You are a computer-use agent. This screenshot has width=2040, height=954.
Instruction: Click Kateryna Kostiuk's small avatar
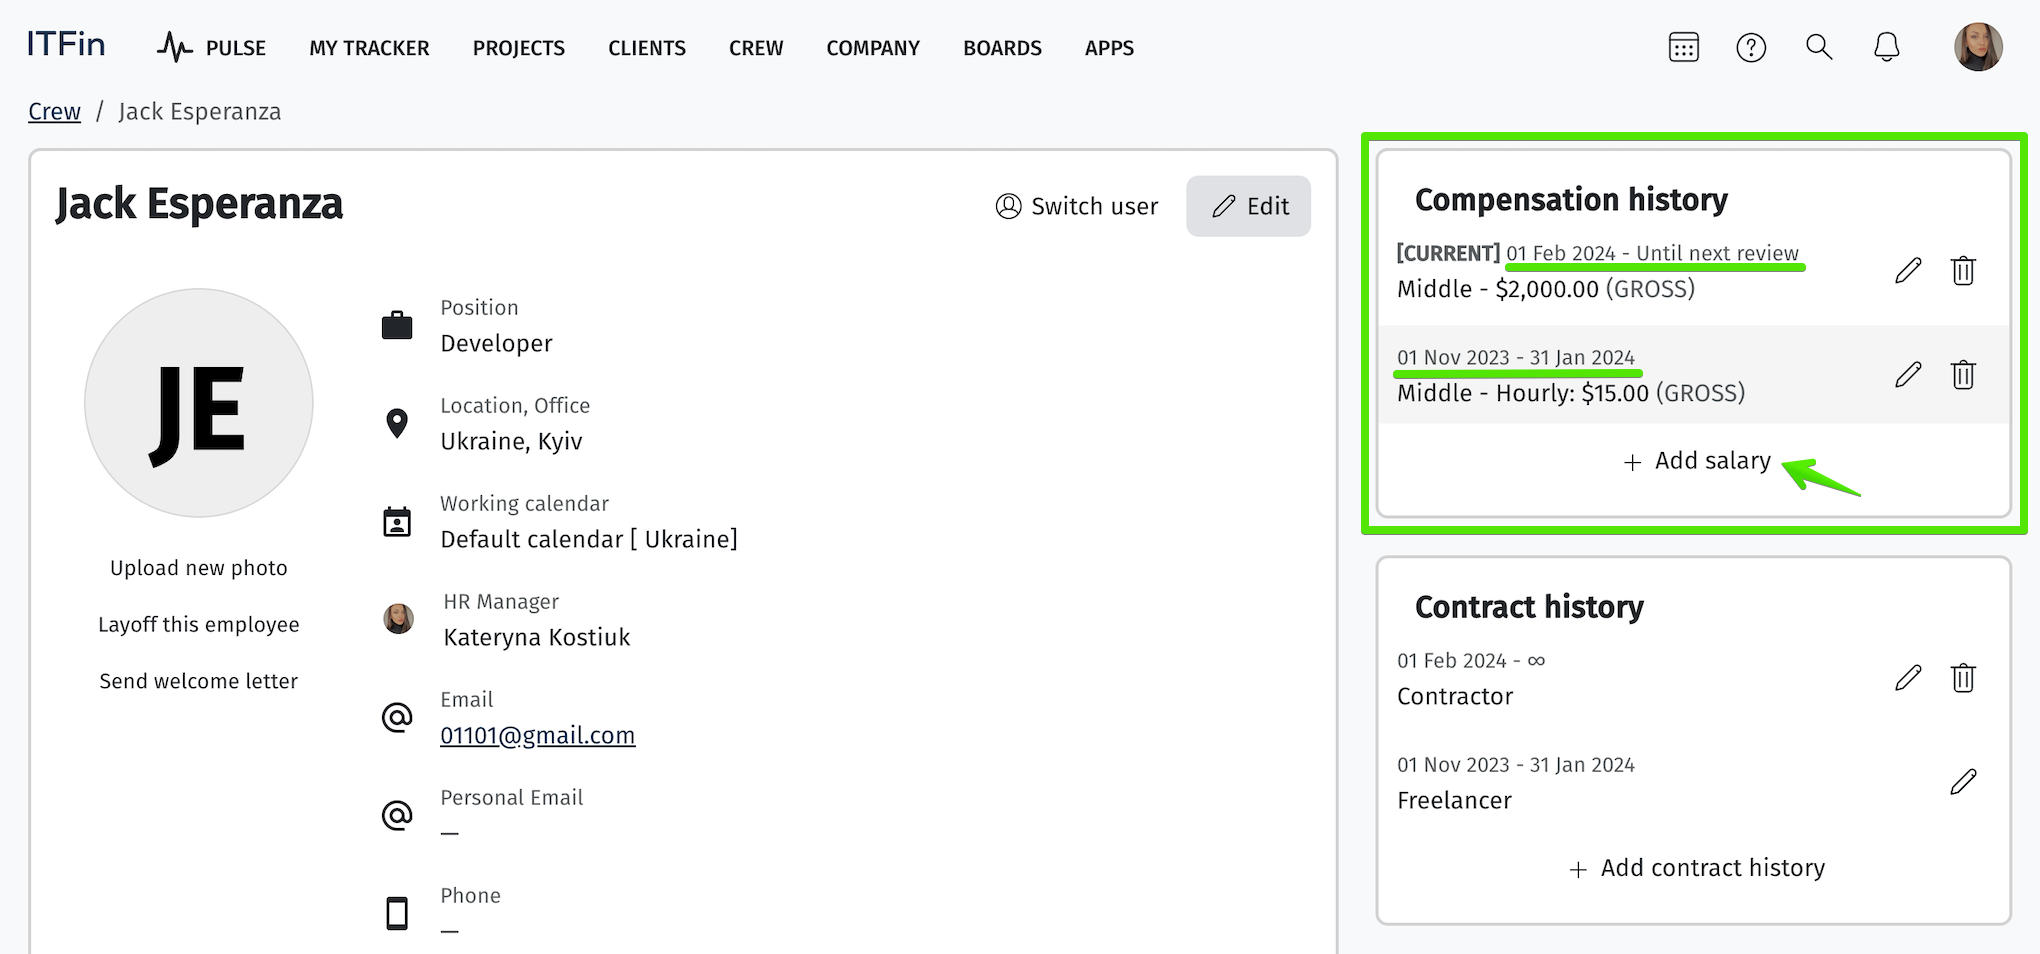click(399, 619)
